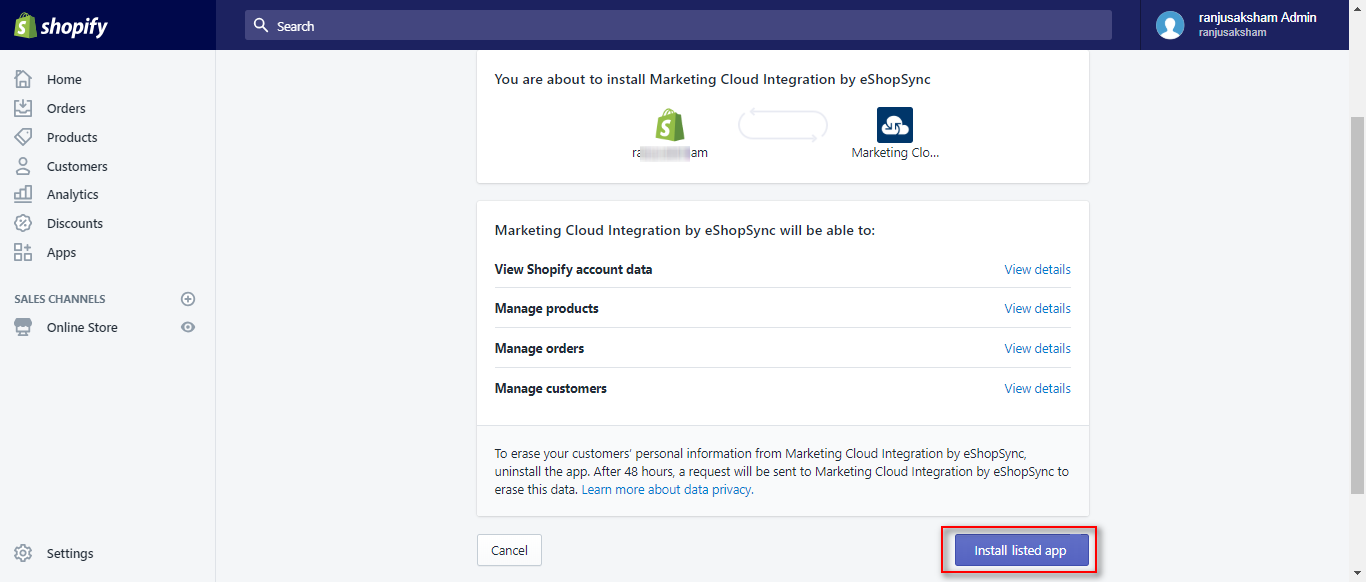Add a sales channel with plus icon

tap(188, 299)
